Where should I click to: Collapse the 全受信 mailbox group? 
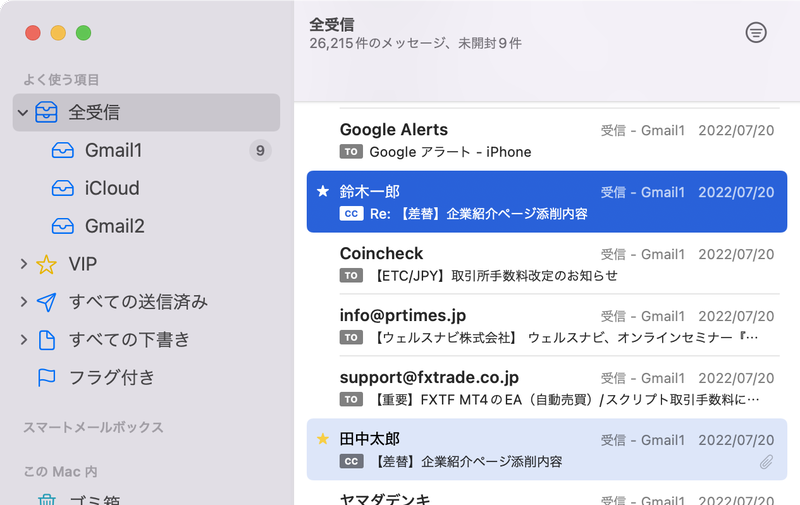(x=22, y=112)
